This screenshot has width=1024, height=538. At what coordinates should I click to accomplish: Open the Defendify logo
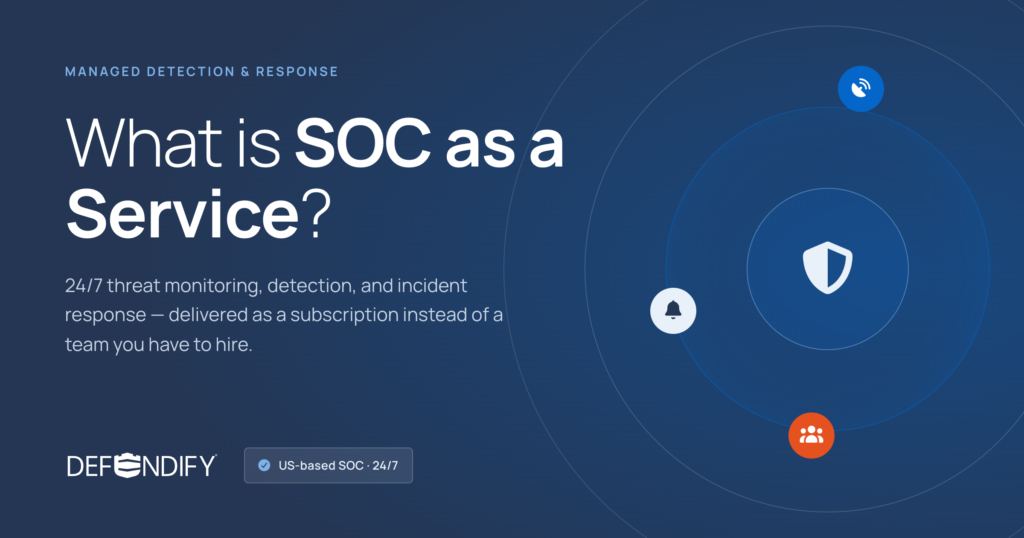click(142, 466)
